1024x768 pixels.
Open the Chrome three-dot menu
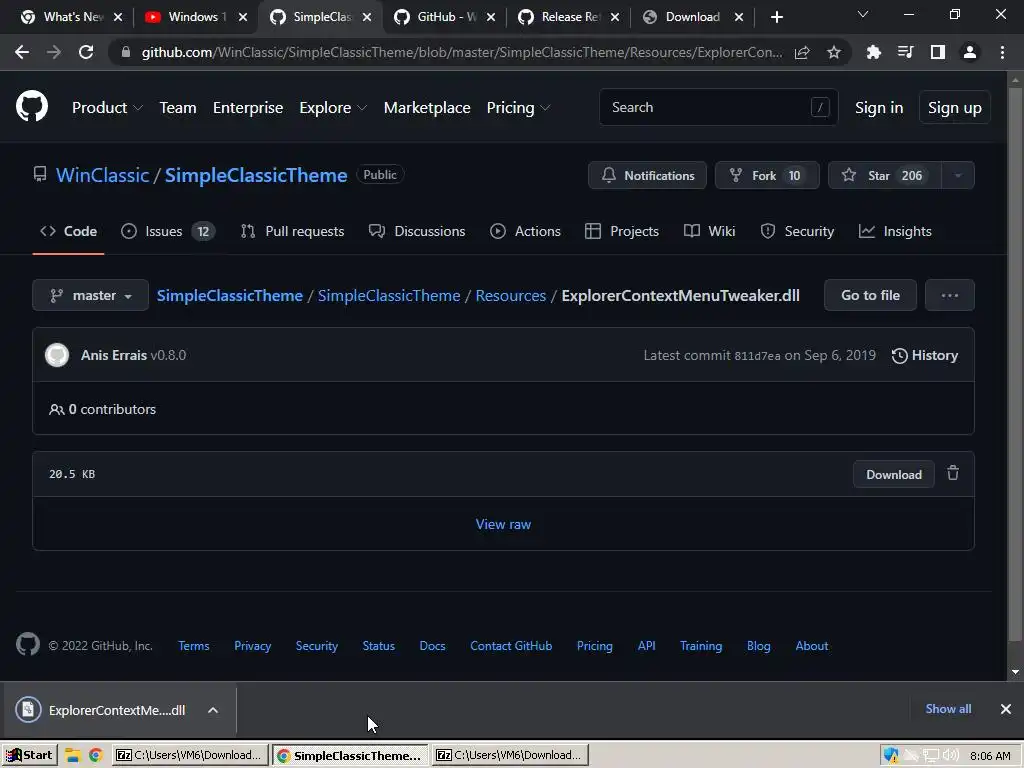(x=1002, y=52)
